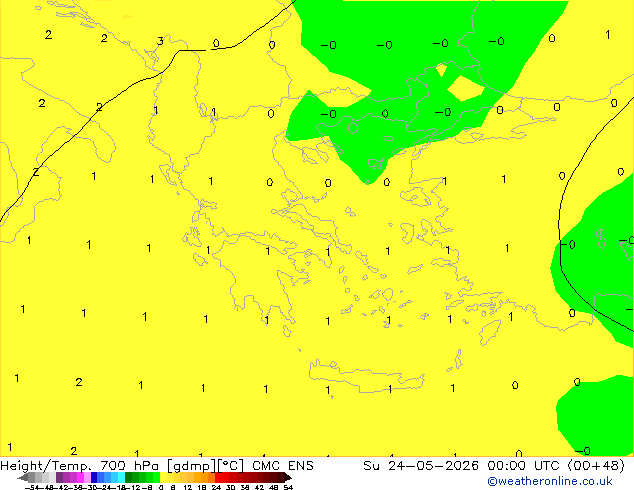
Task: Click the 'Height/Temp. 700 hPa' title text
Action: 80,466
